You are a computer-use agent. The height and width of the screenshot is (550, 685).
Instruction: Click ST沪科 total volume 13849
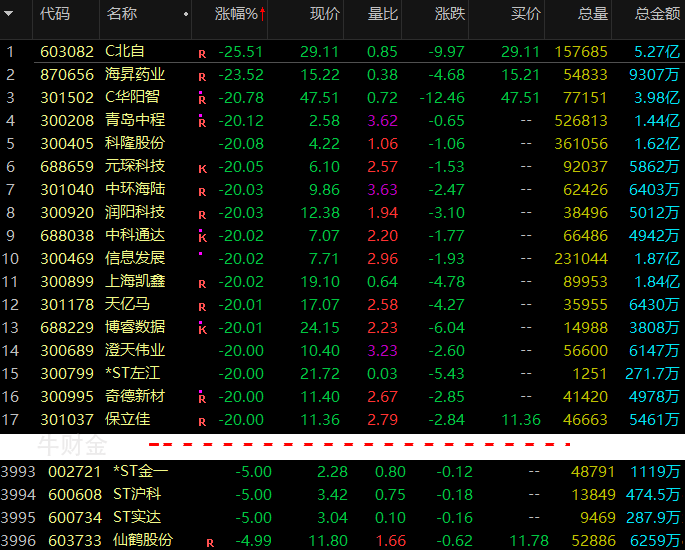coord(593,495)
